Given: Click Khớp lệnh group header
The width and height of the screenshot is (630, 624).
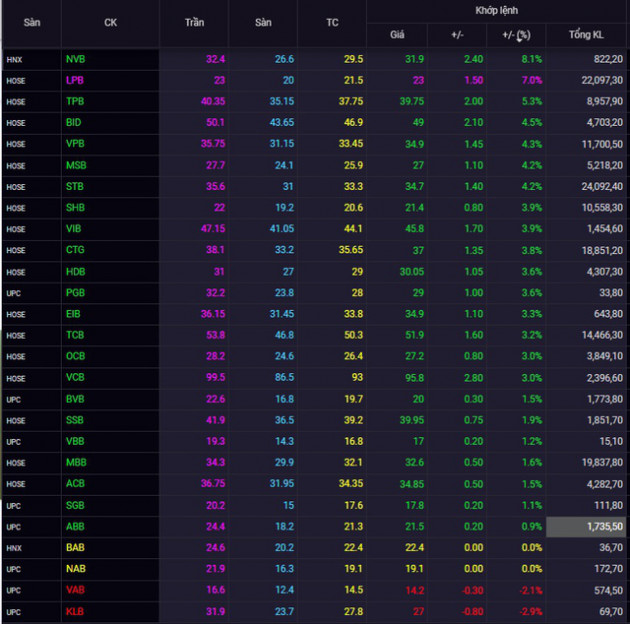Looking at the screenshot, I should pyautogui.click(x=497, y=10).
